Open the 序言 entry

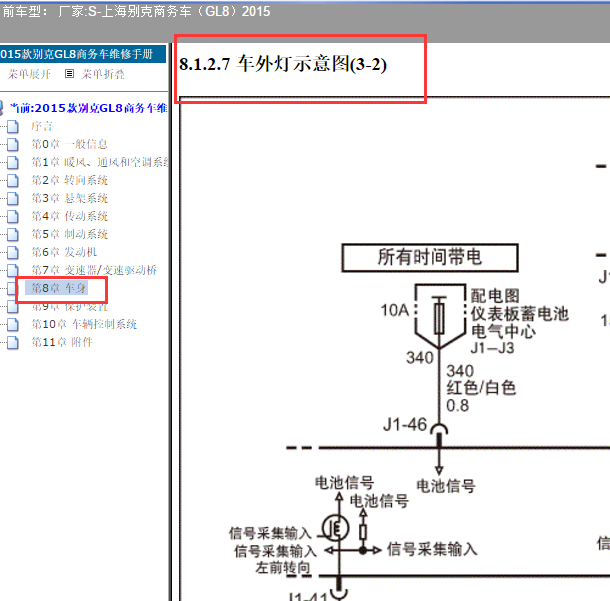coord(42,126)
